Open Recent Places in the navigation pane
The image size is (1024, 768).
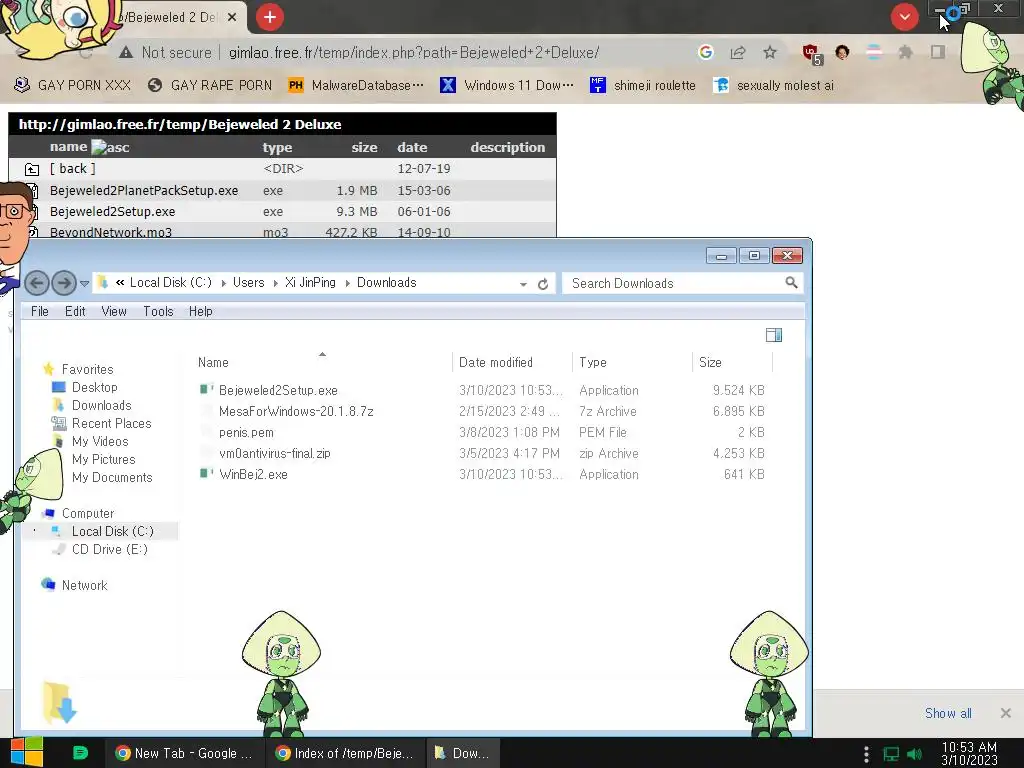click(112, 423)
